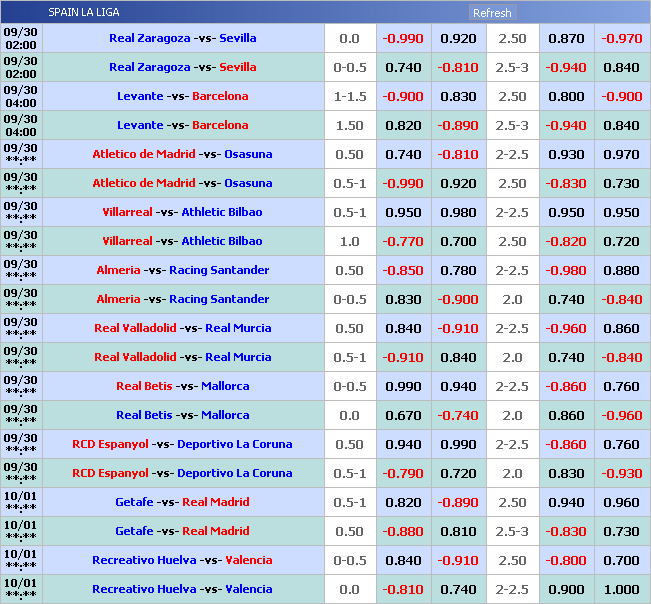The height and width of the screenshot is (604, 651).
Task: Click the -0.770 odds for Villarreal vs Athletic Bilbao
Action: click(x=403, y=241)
